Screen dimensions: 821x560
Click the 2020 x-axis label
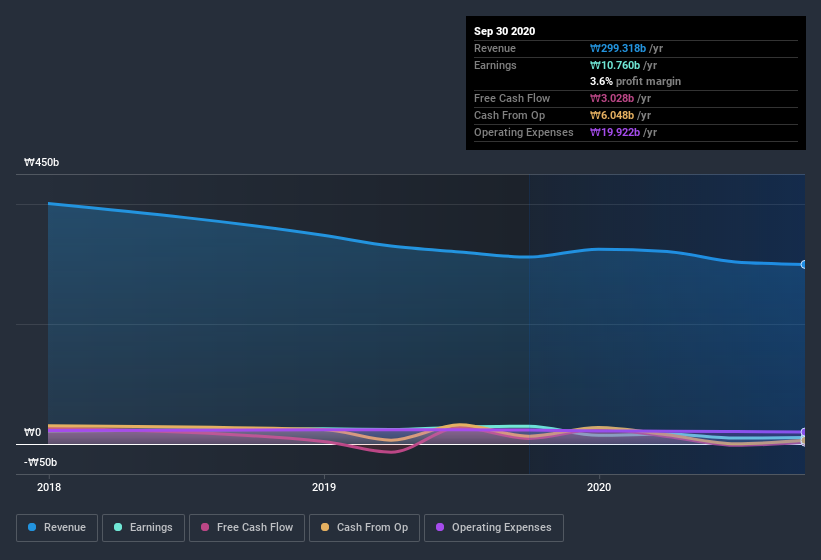point(599,487)
